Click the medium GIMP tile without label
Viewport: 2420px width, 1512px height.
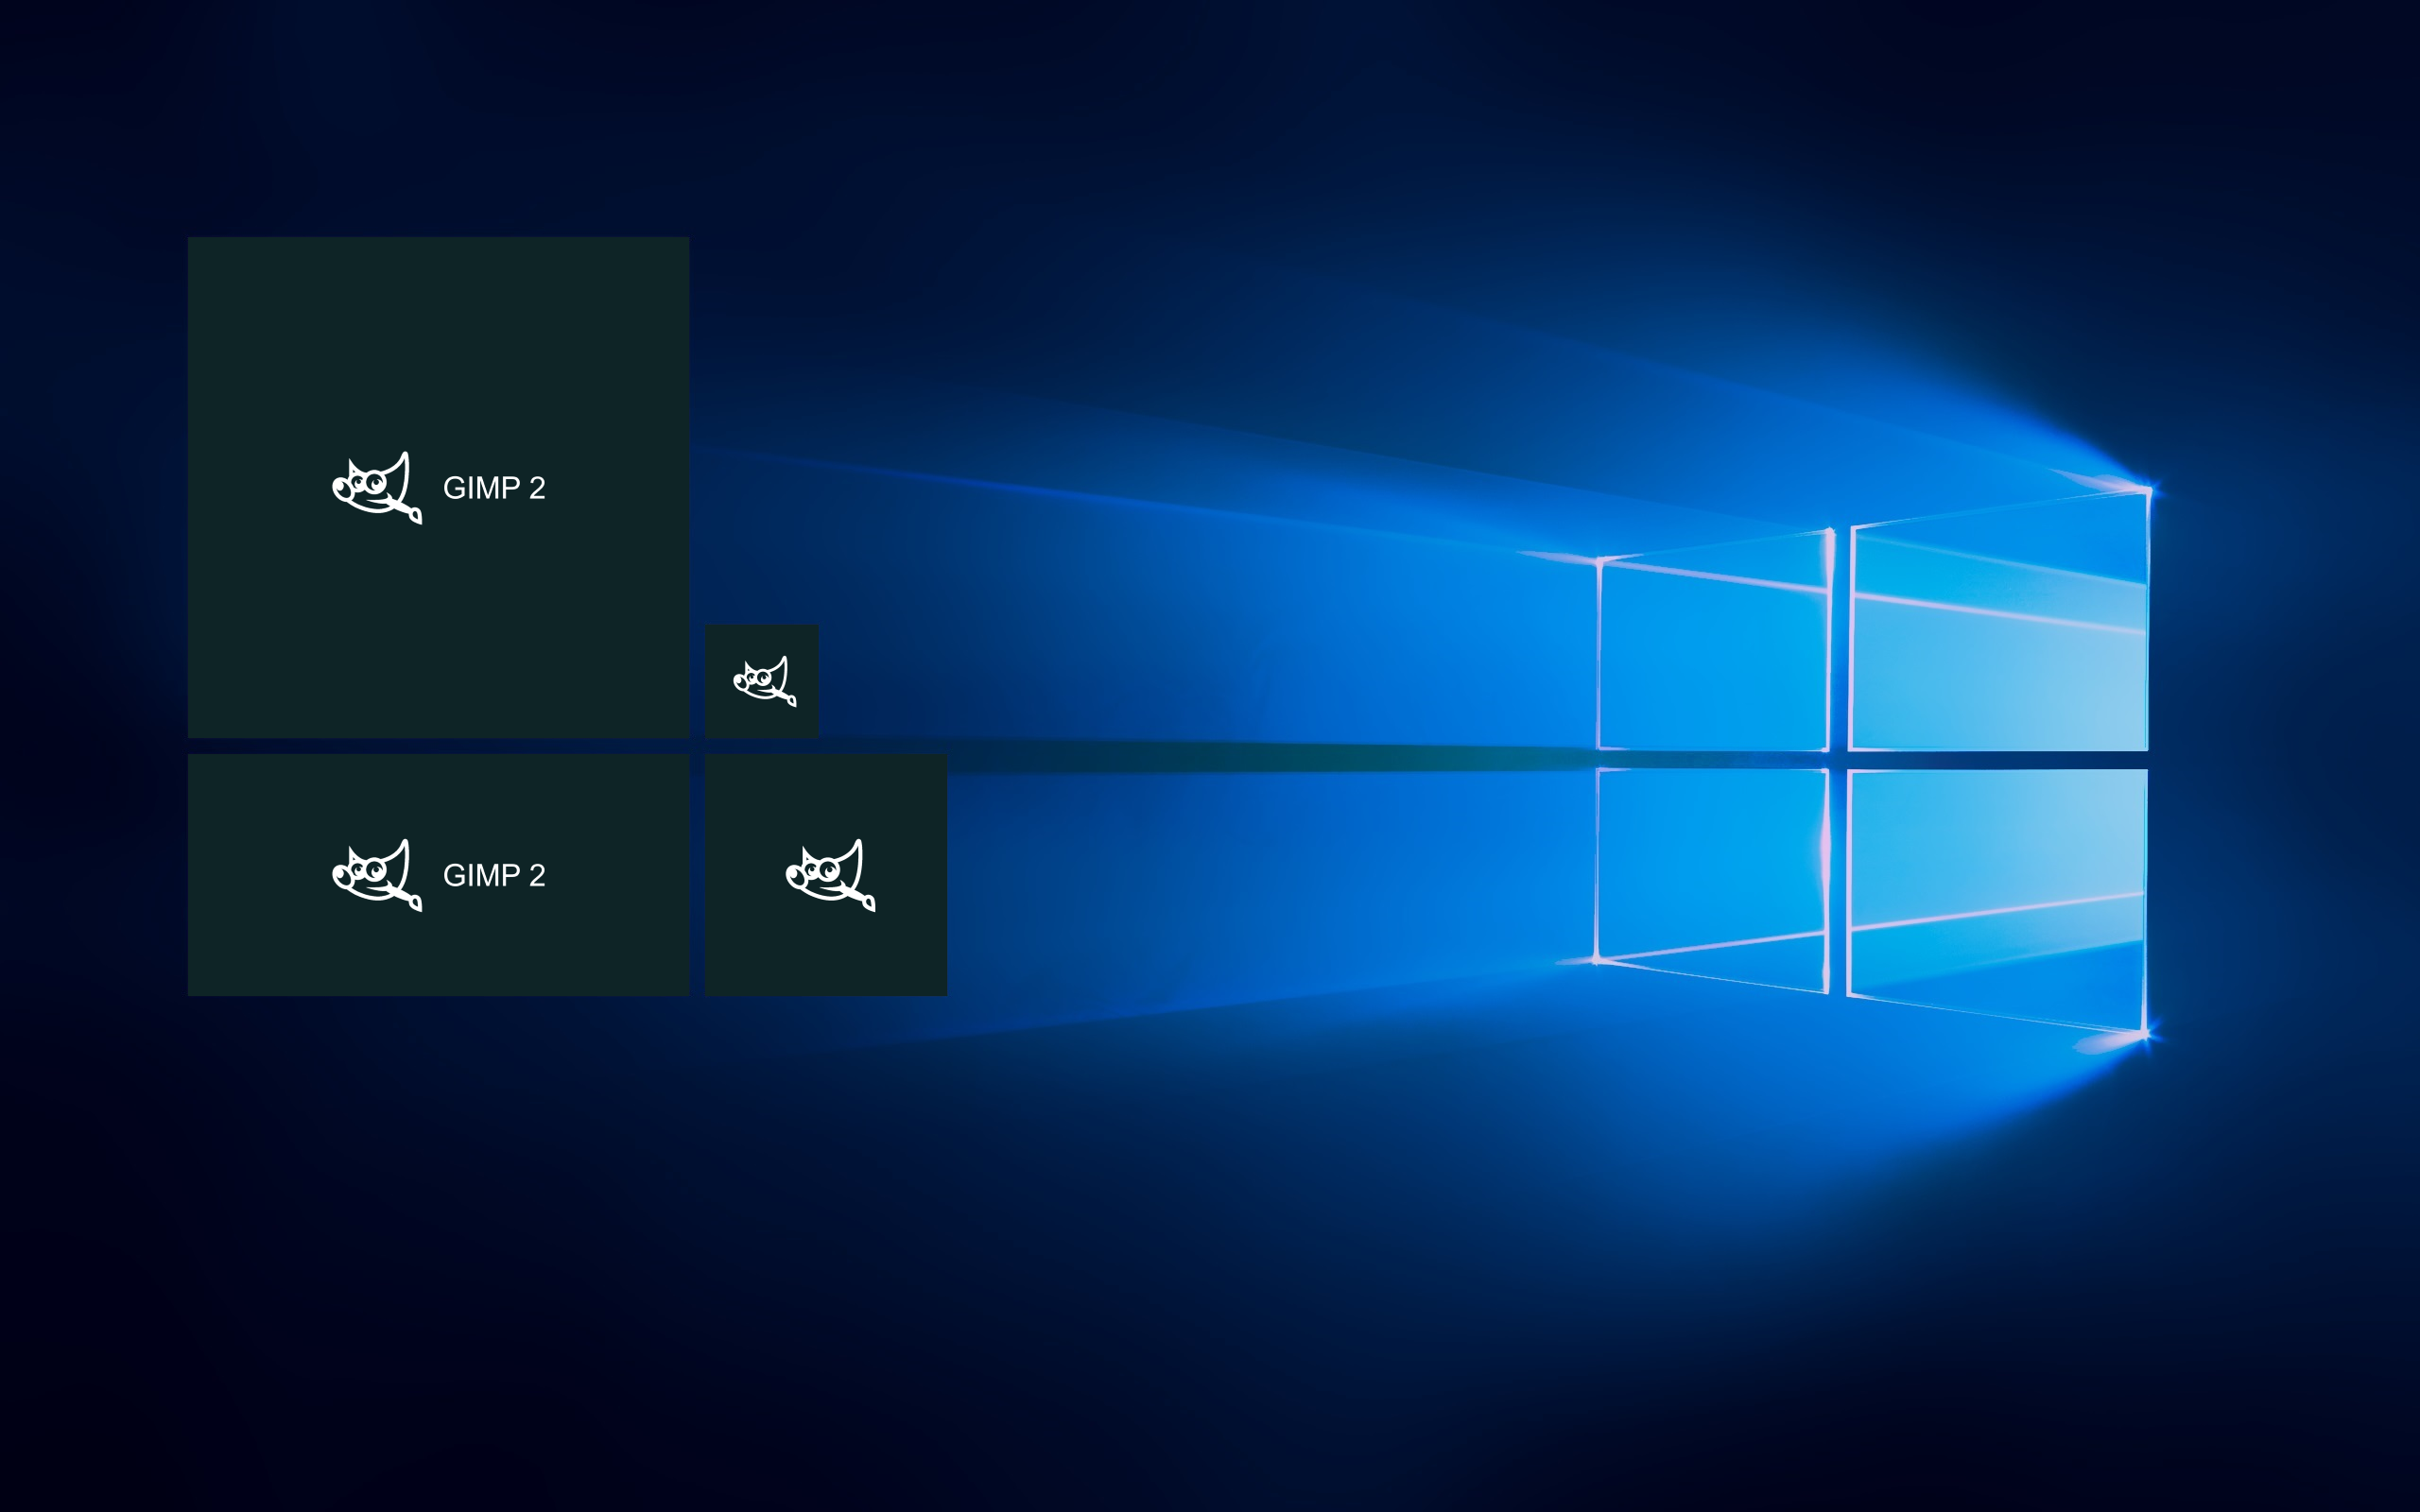point(826,875)
